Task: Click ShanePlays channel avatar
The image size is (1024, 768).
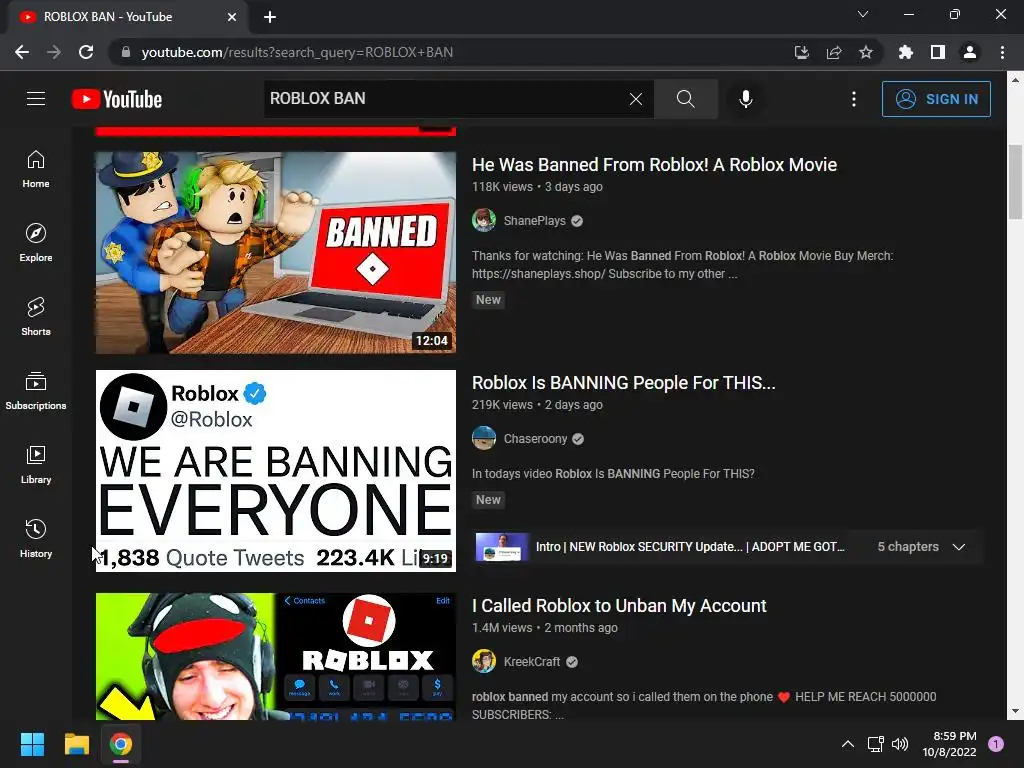Action: 484,221
